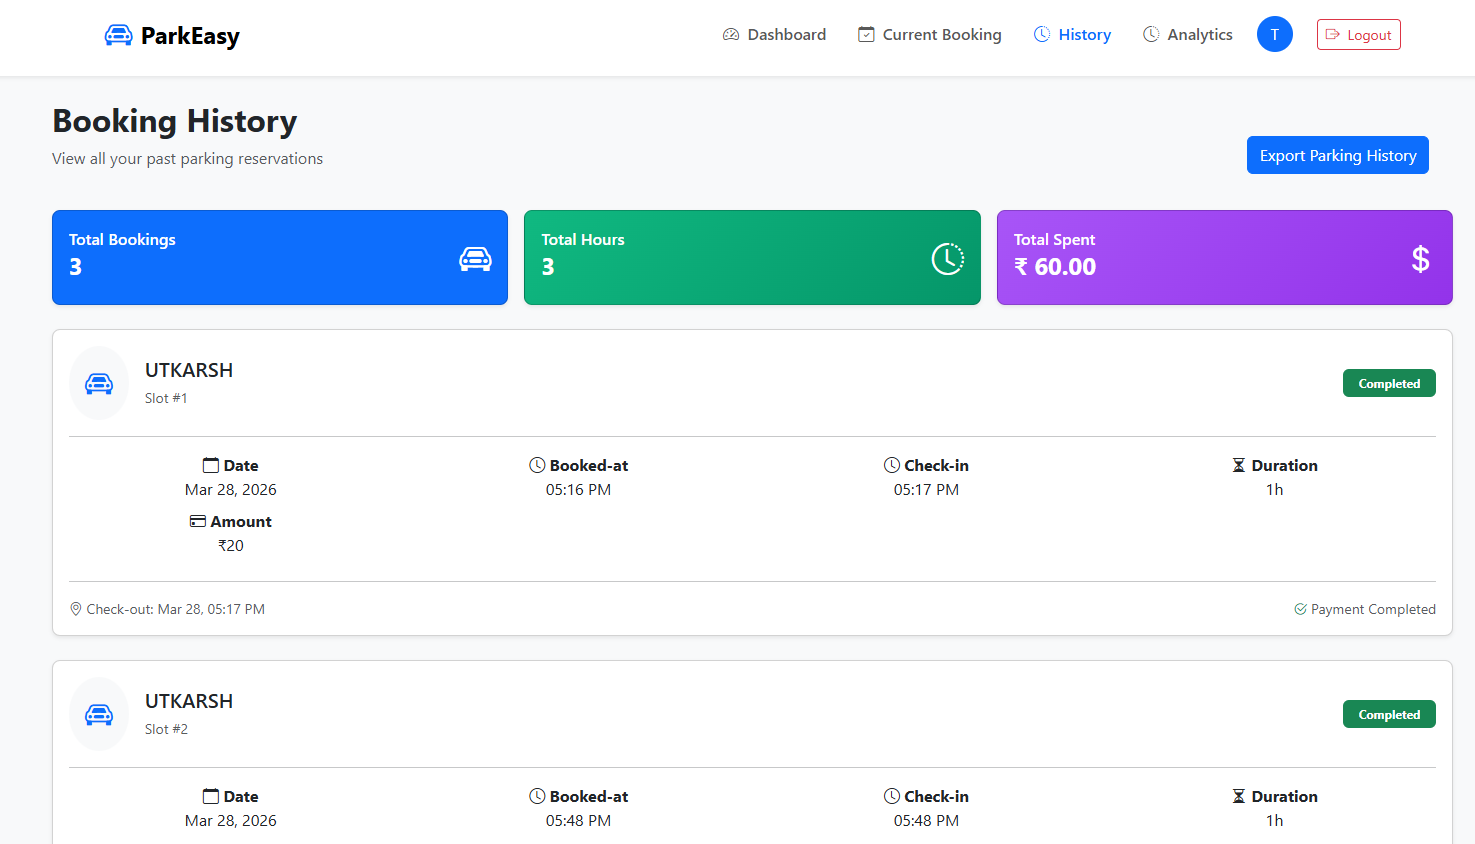Screen dimensions: 1475x844
Task: Go to the Dashboard nav item
Action: 774,35
